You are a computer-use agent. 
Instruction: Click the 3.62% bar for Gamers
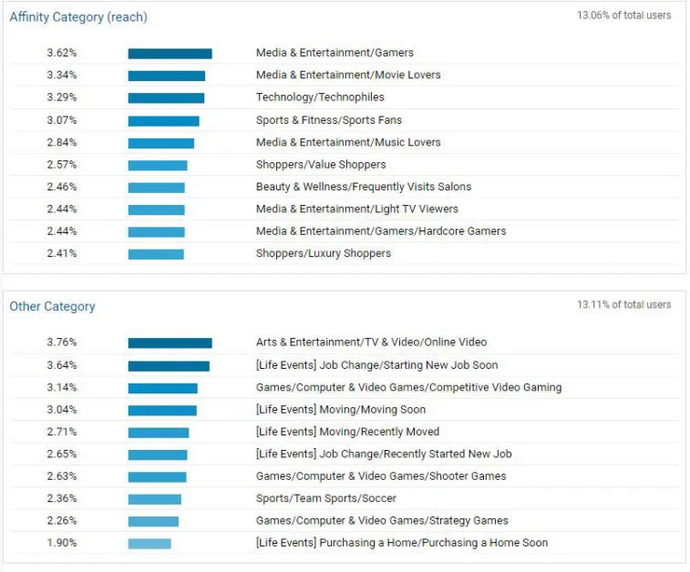point(170,53)
